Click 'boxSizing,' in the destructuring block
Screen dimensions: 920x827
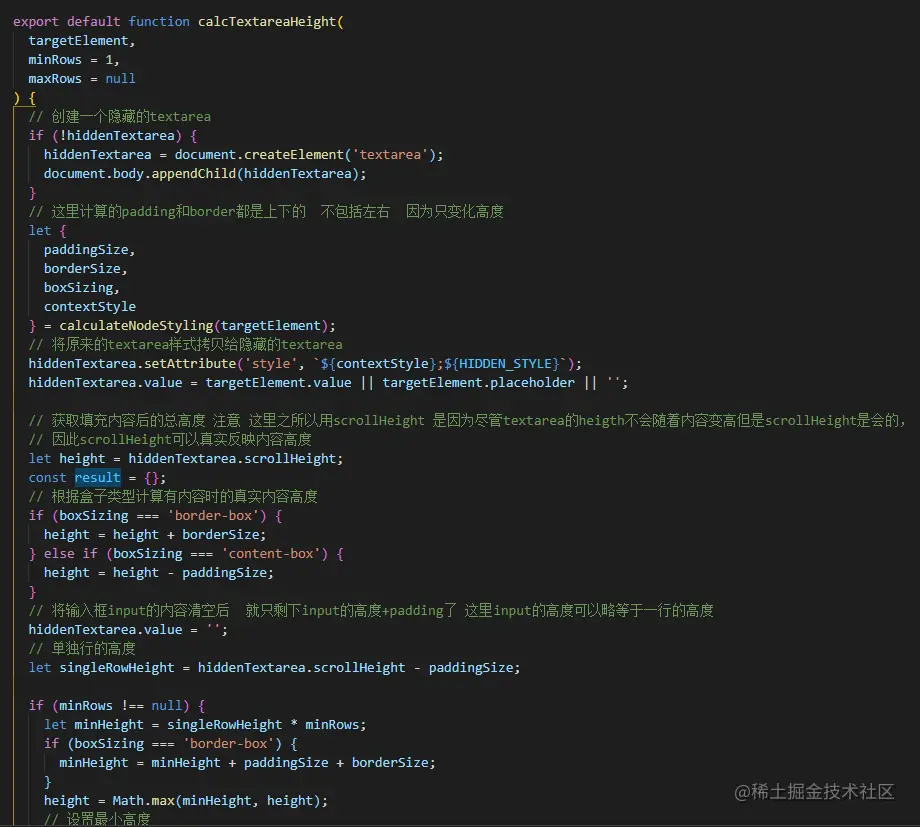click(82, 288)
